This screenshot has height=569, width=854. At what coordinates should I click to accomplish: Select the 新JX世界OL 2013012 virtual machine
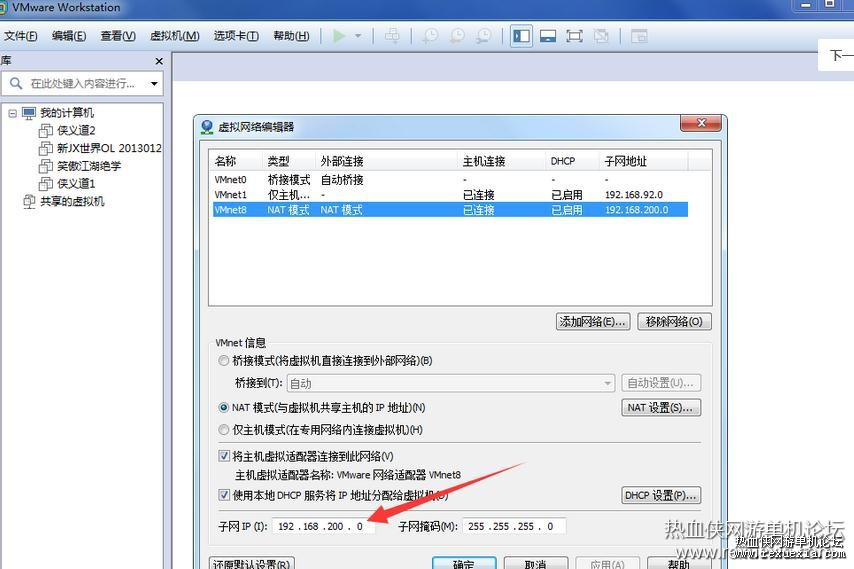click(x=109, y=148)
